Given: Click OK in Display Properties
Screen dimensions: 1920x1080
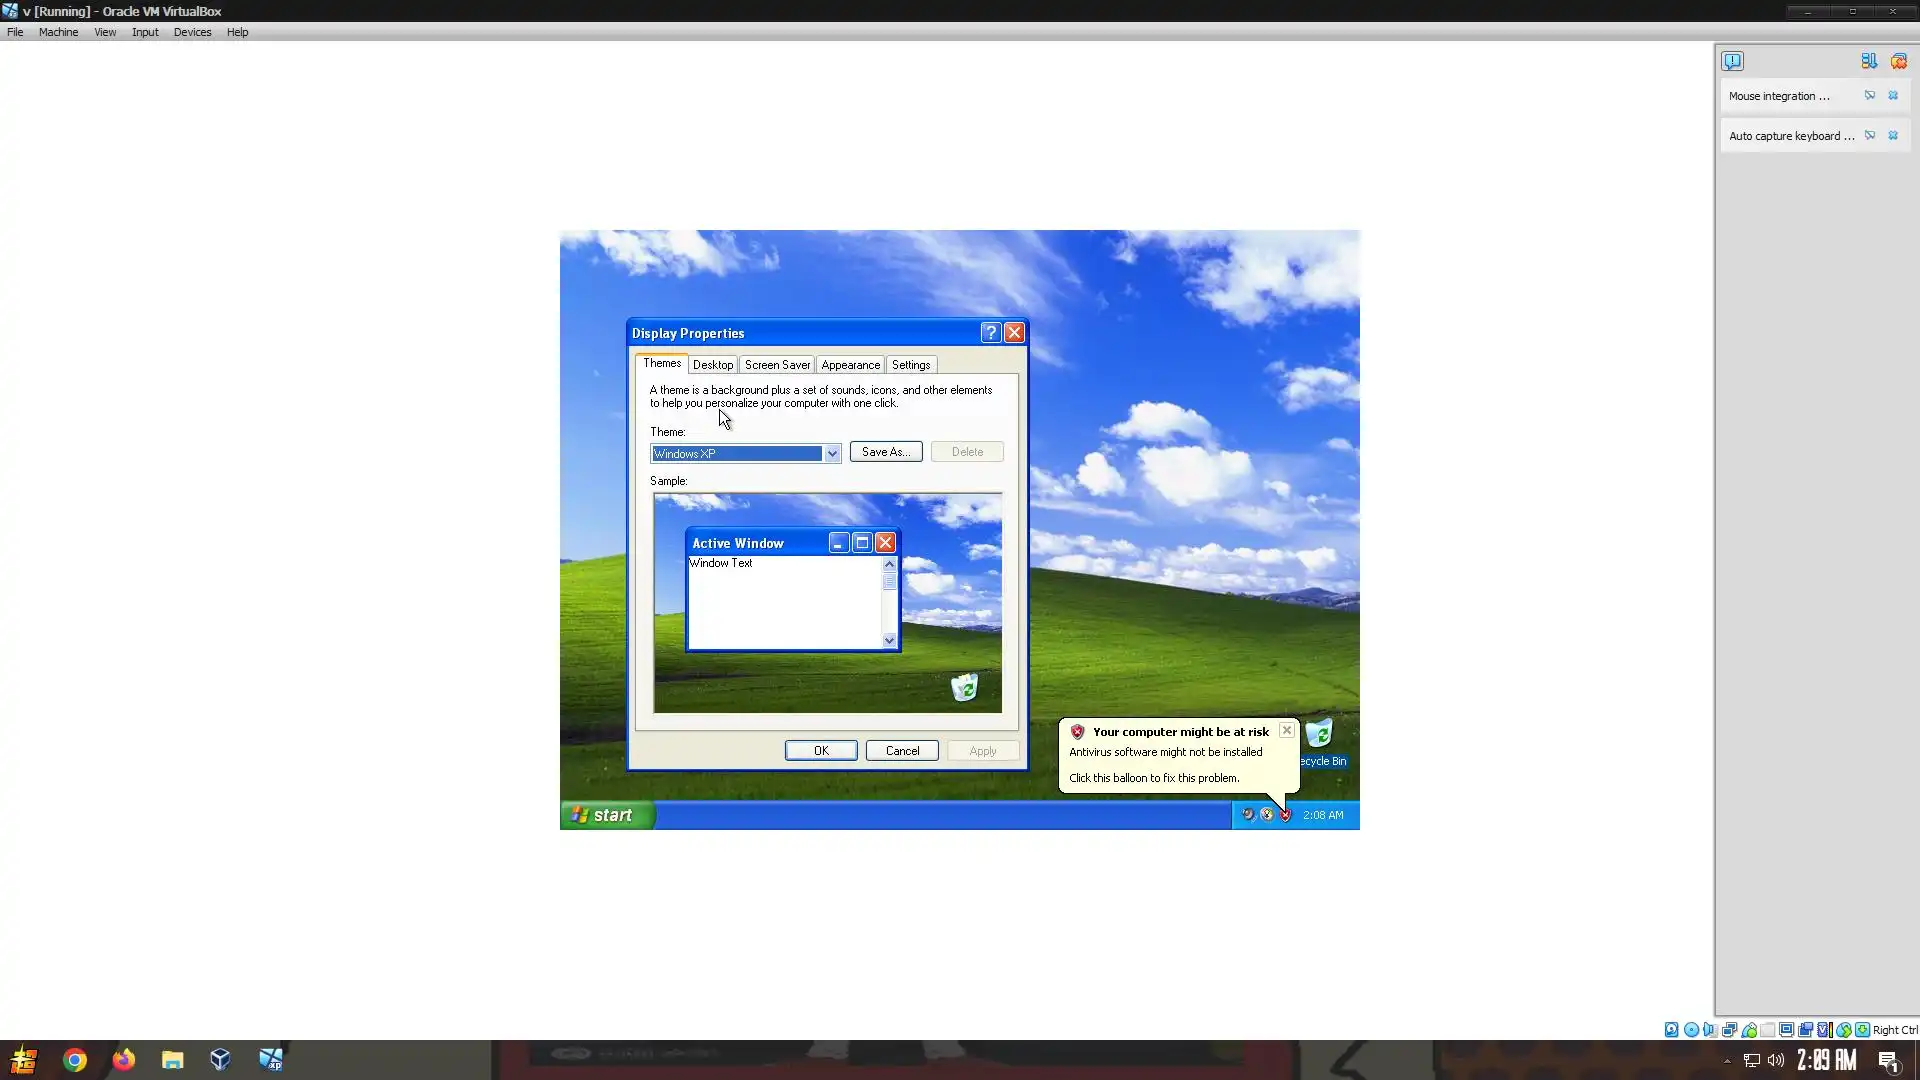Looking at the screenshot, I should click(x=820, y=751).
